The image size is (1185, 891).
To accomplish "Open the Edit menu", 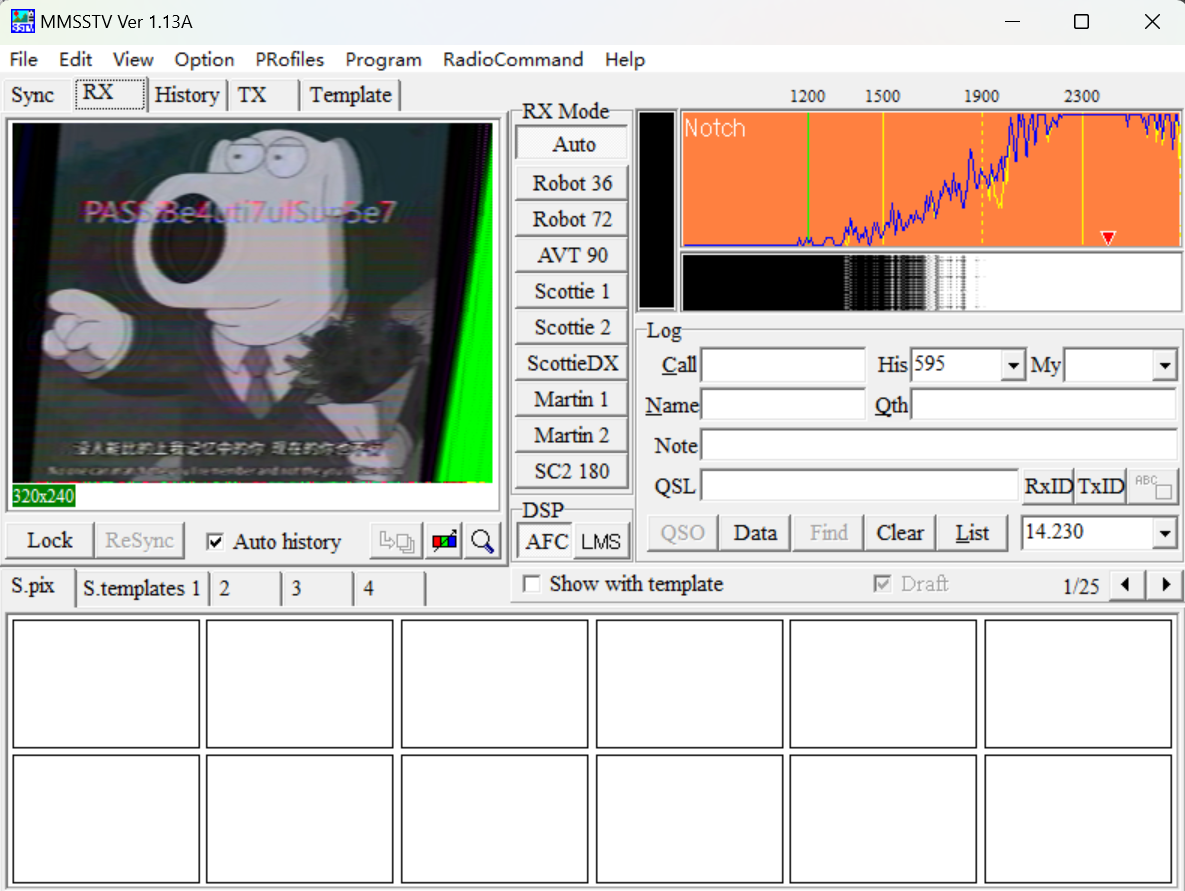I will click(76, 60).
